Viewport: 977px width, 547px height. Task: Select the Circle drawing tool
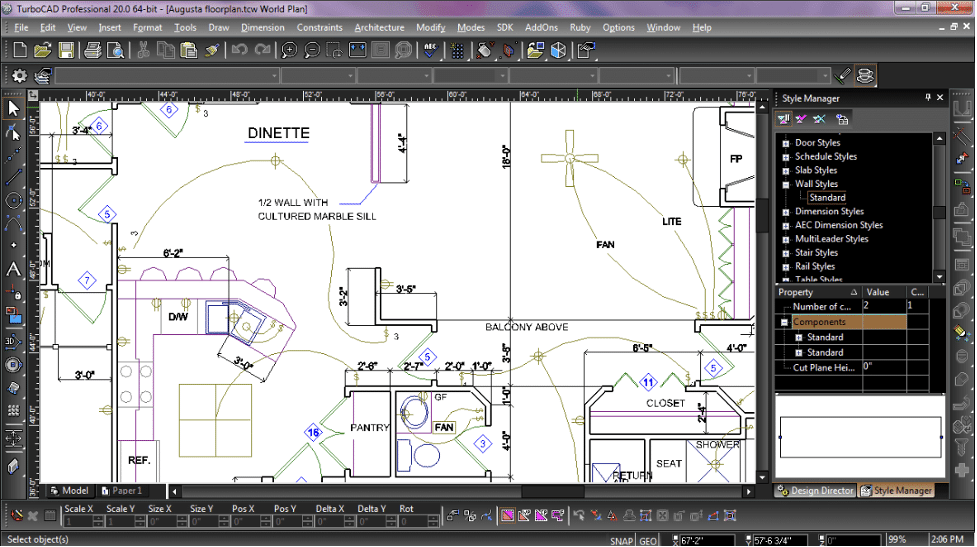coord(13,201)
